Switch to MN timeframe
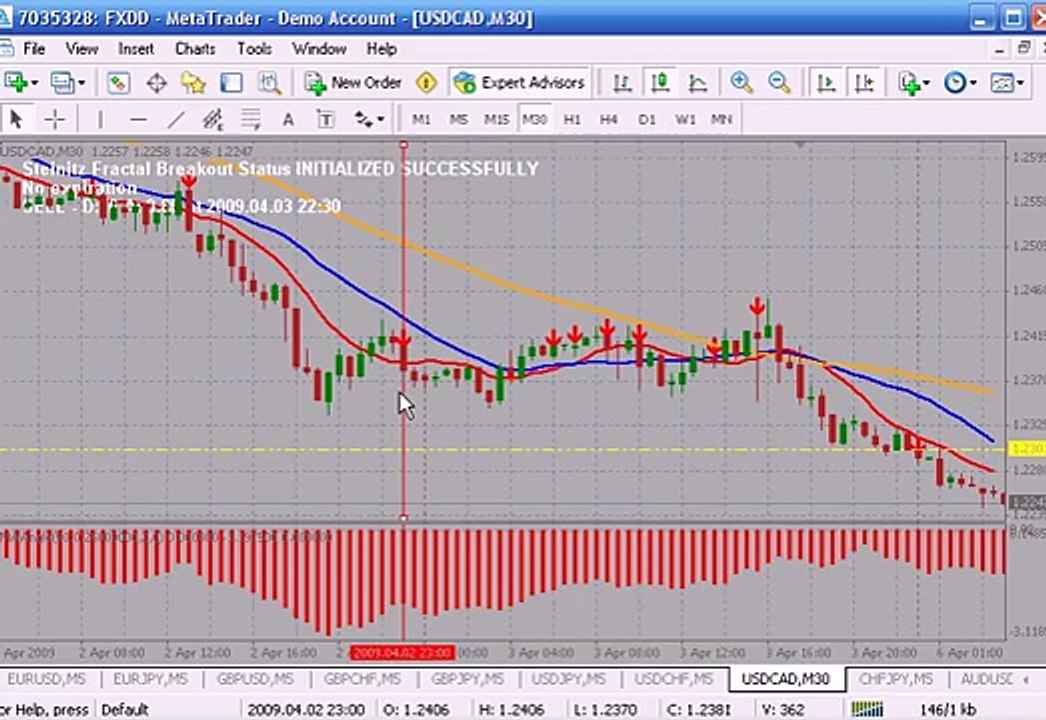Image resolution: width=1046 pixels, height=720 pixels. coord(722,119)
